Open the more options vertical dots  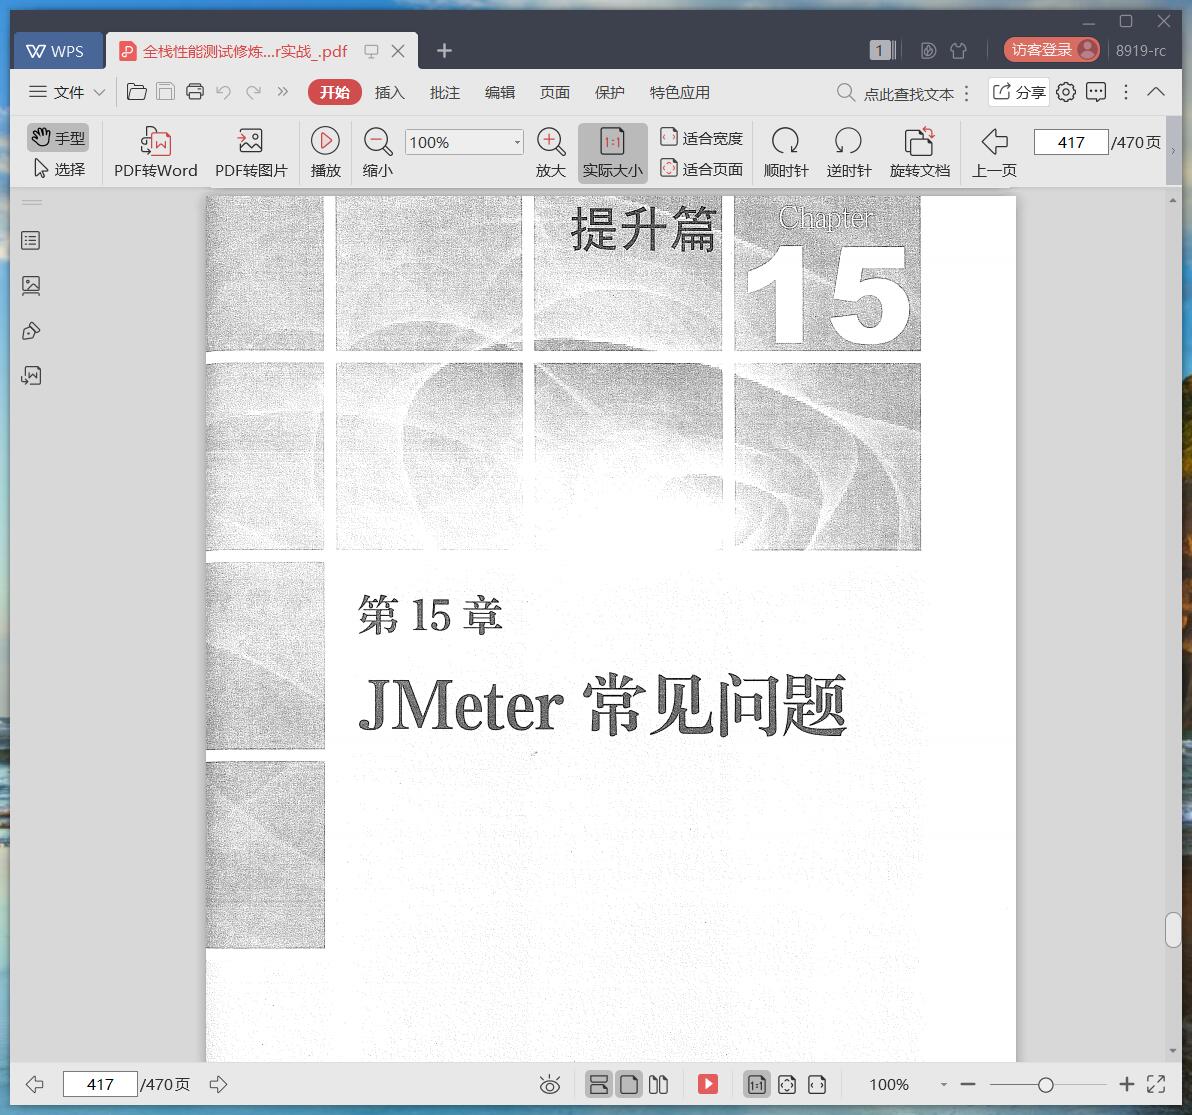(x=1126, y=92)
